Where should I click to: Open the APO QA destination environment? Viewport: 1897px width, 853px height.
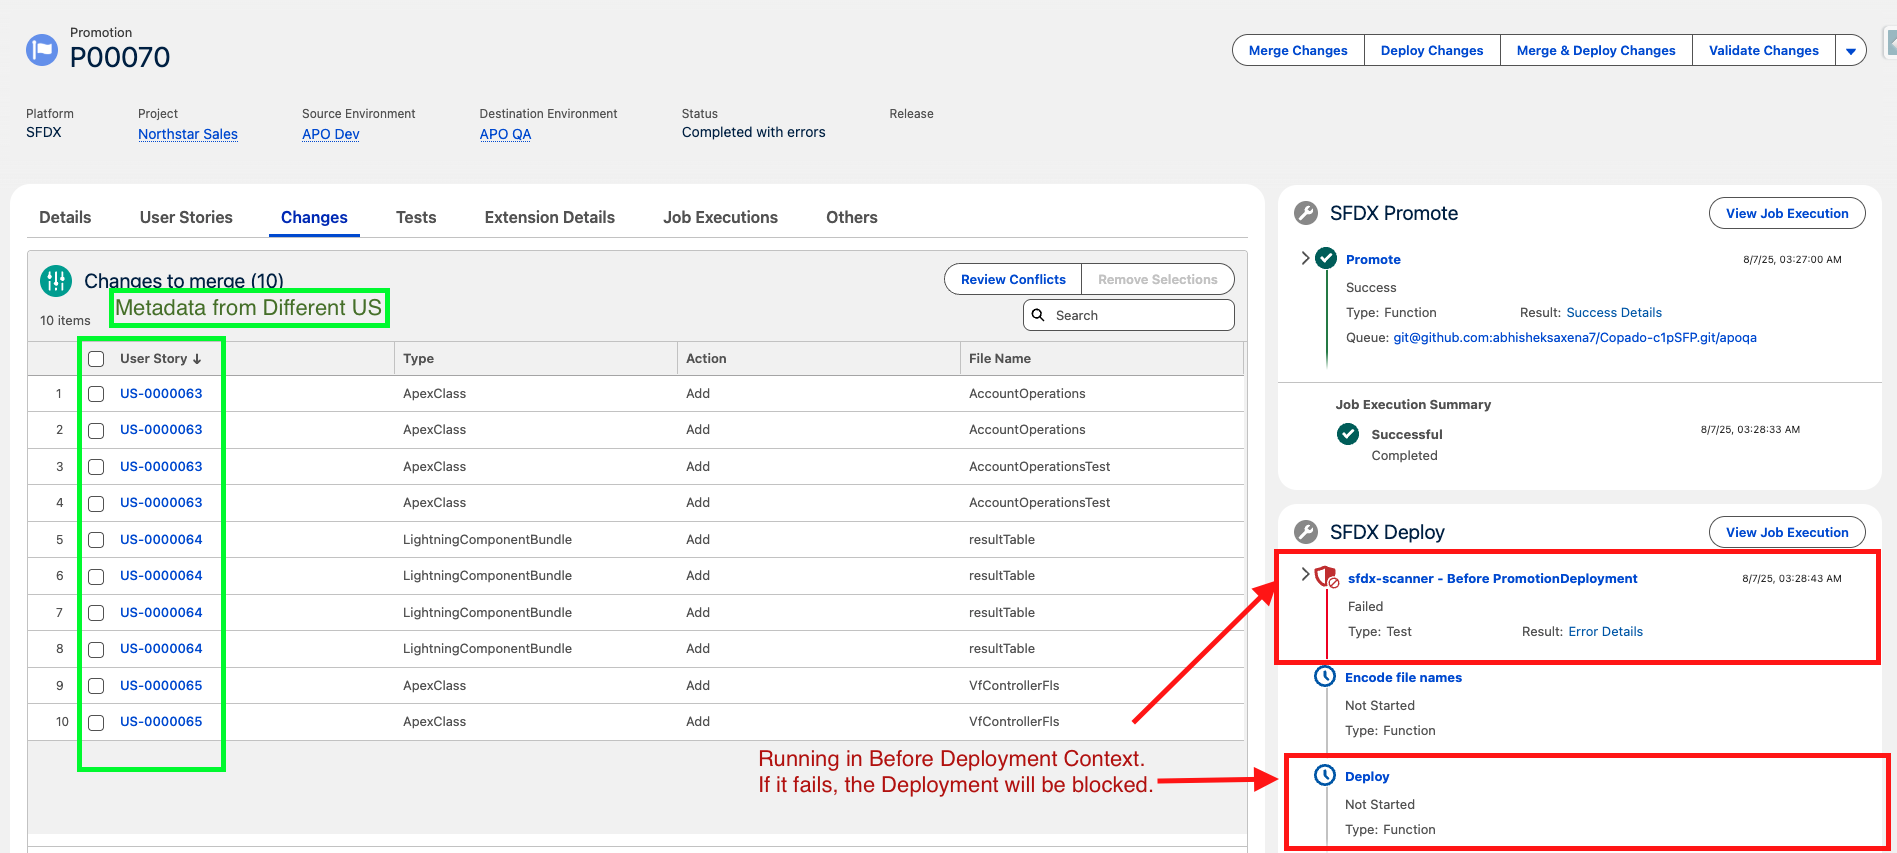[505, 134]
